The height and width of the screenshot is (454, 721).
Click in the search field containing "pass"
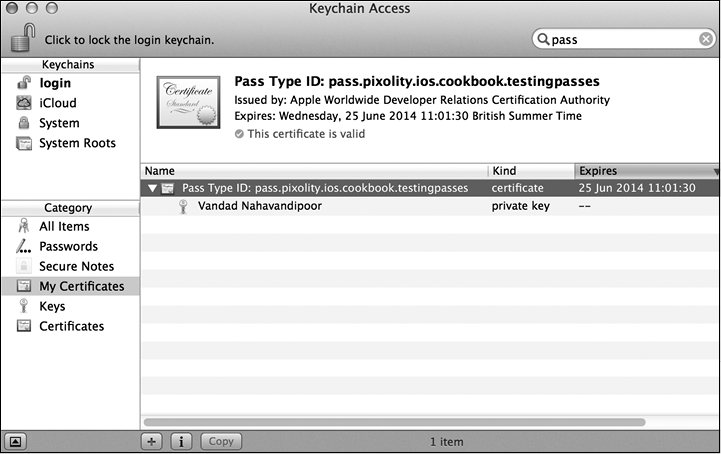point(620,40)
